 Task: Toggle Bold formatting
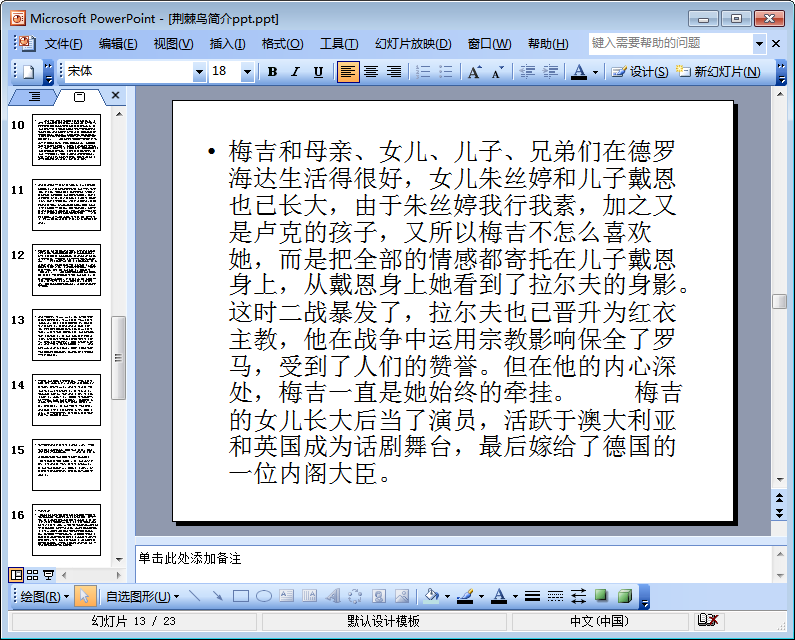pos(273,72)
